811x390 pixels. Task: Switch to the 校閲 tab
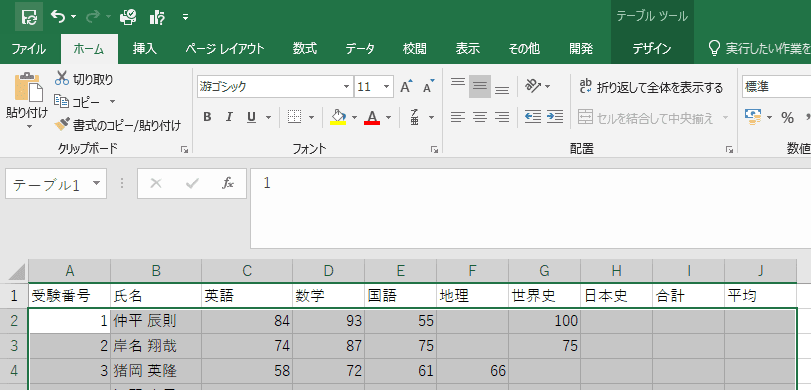tap(414, 49)
